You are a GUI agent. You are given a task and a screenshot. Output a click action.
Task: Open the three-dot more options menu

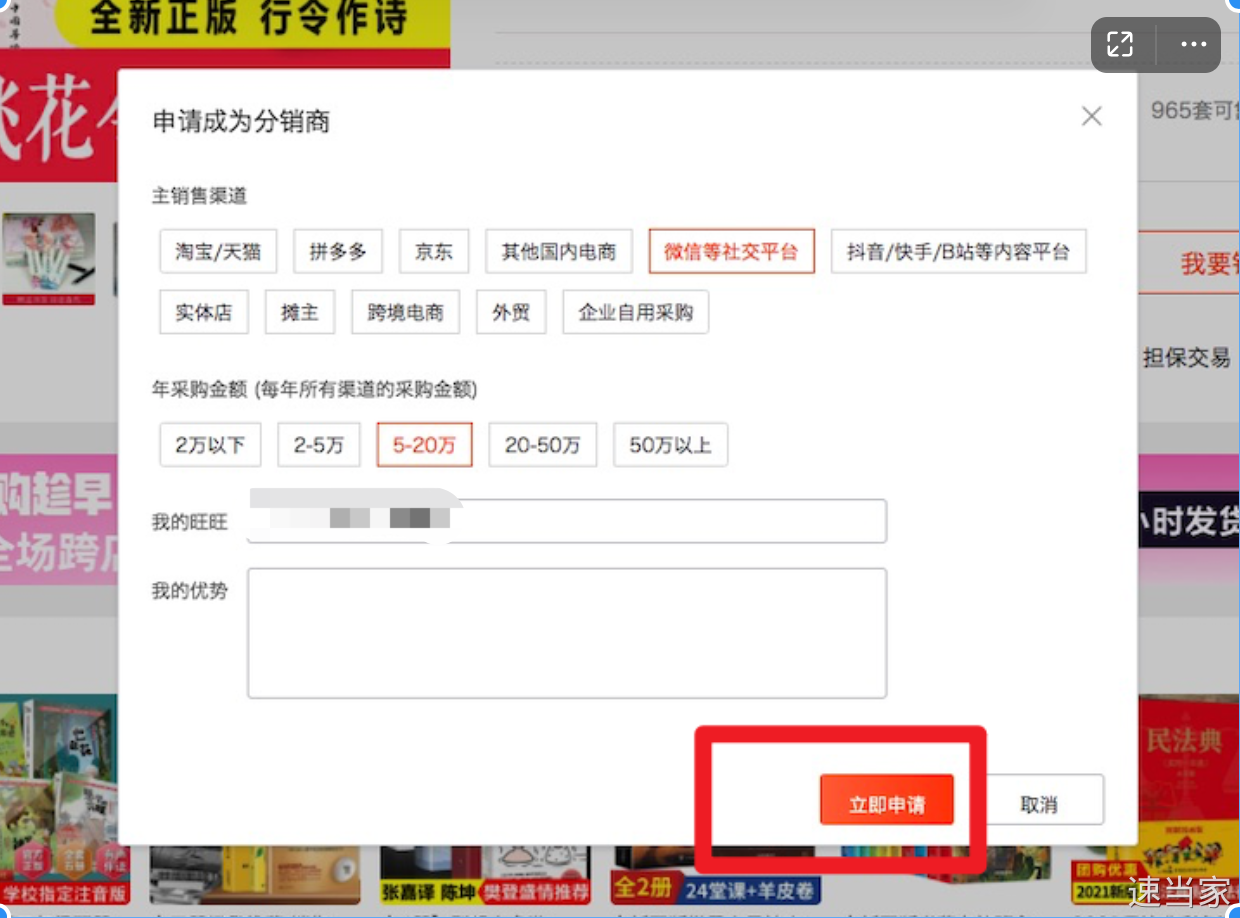point(1194,44)
